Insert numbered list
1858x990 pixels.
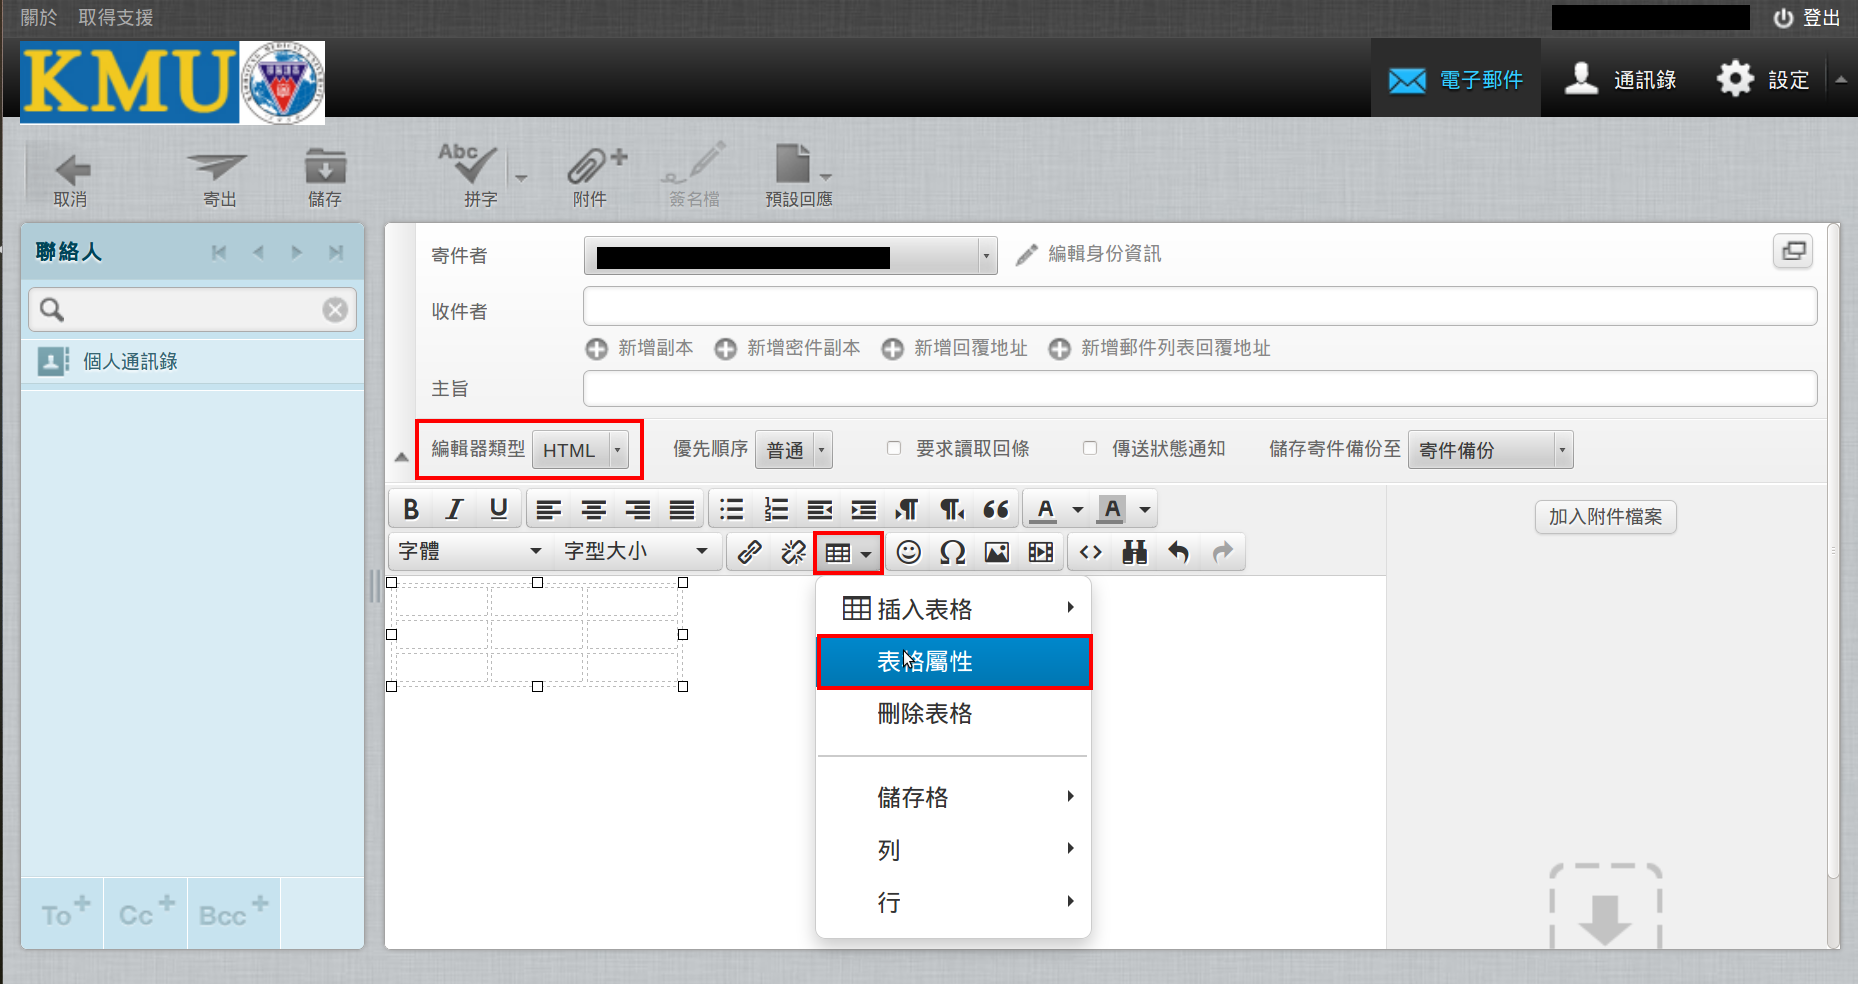point(776,510)
